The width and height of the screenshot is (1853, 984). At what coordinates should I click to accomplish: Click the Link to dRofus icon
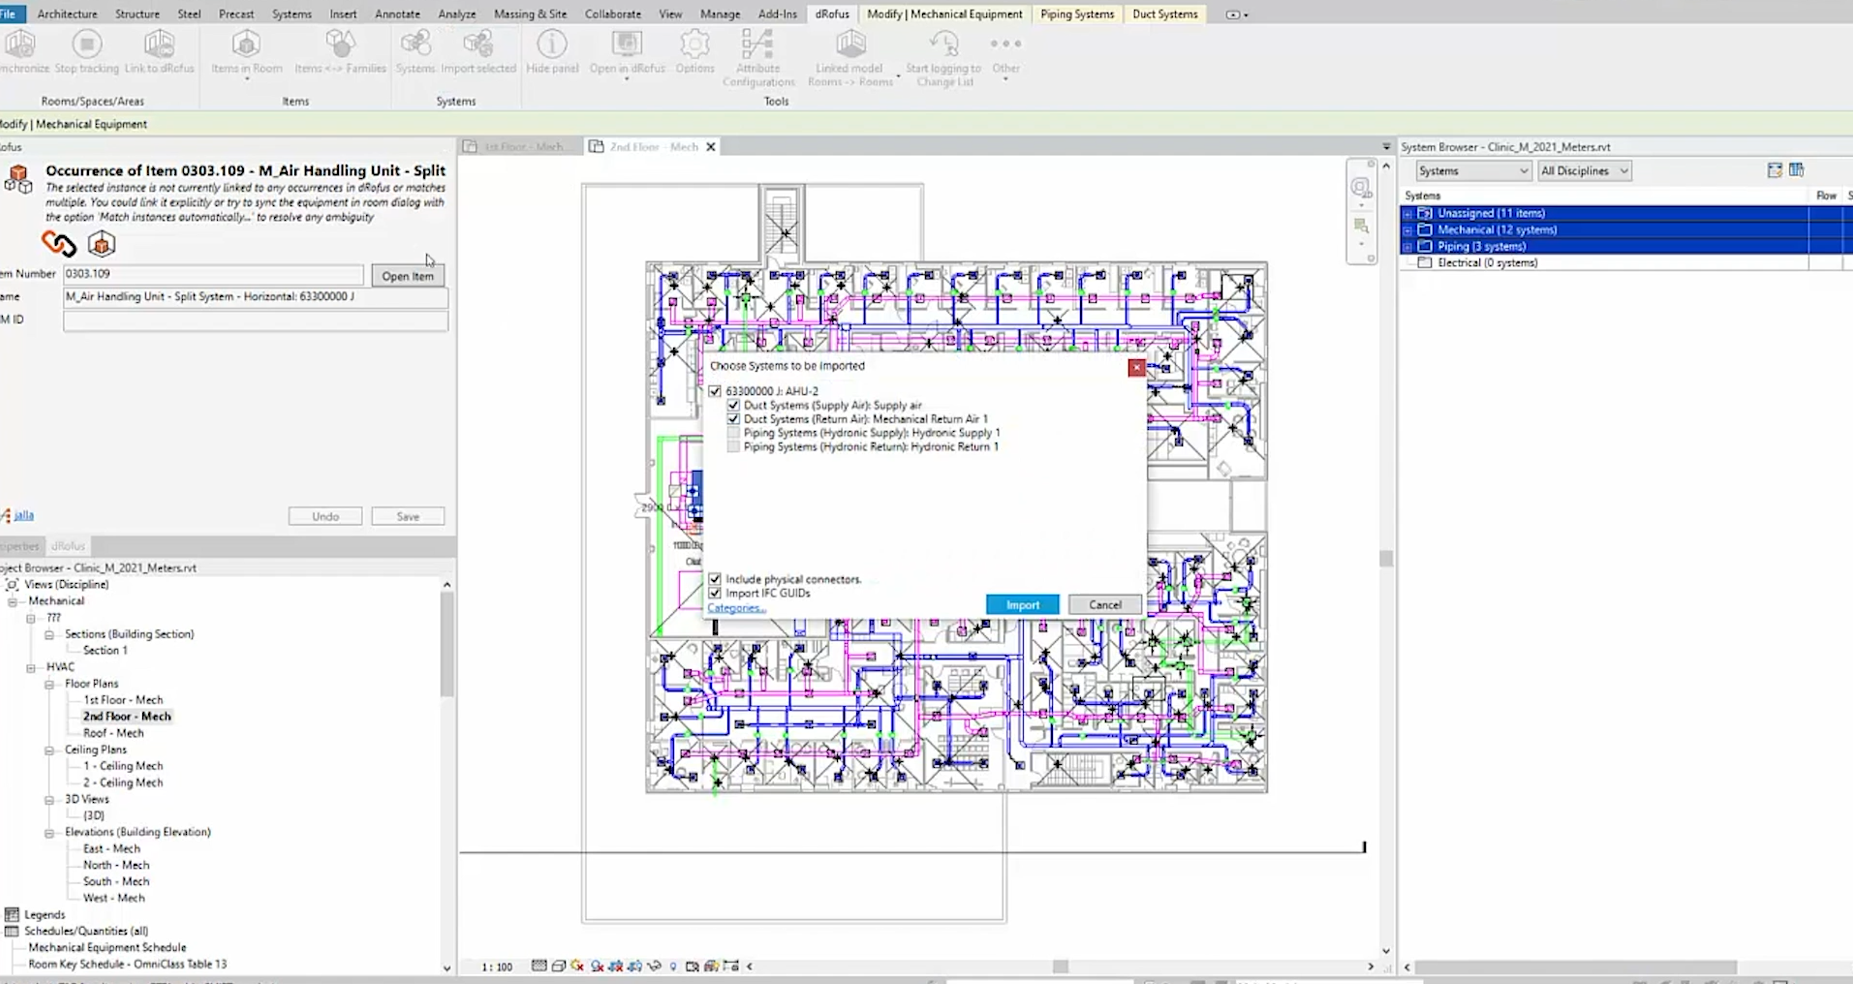[159, 44]
